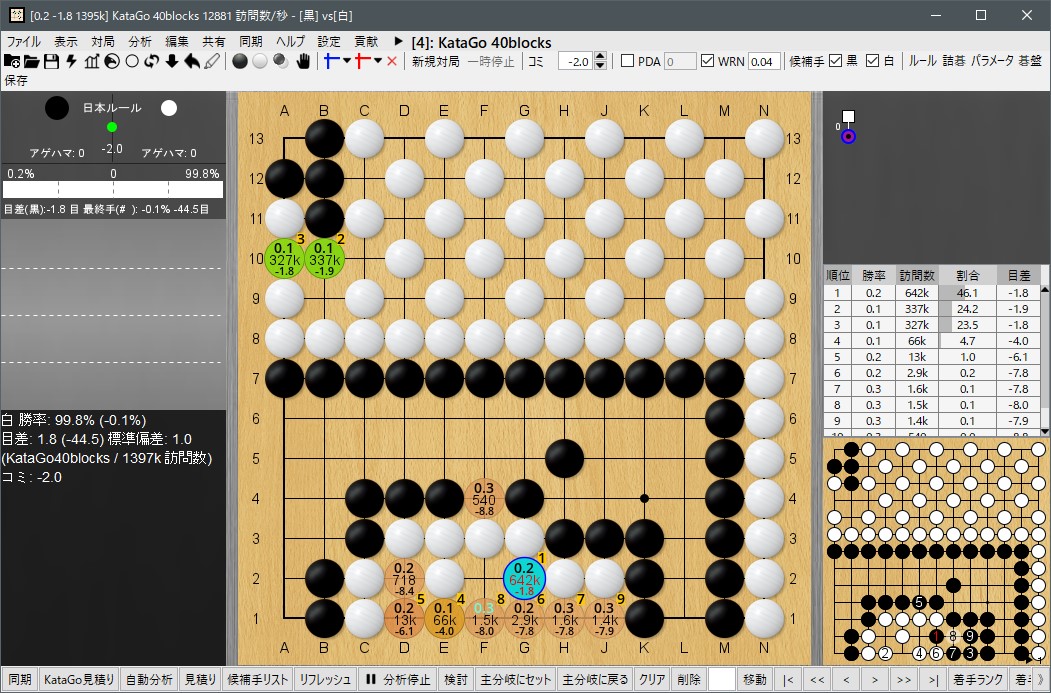This screenshot has height=693, width=1051.
Task: Click the empty circle outline icon
Action: [132, 62]
